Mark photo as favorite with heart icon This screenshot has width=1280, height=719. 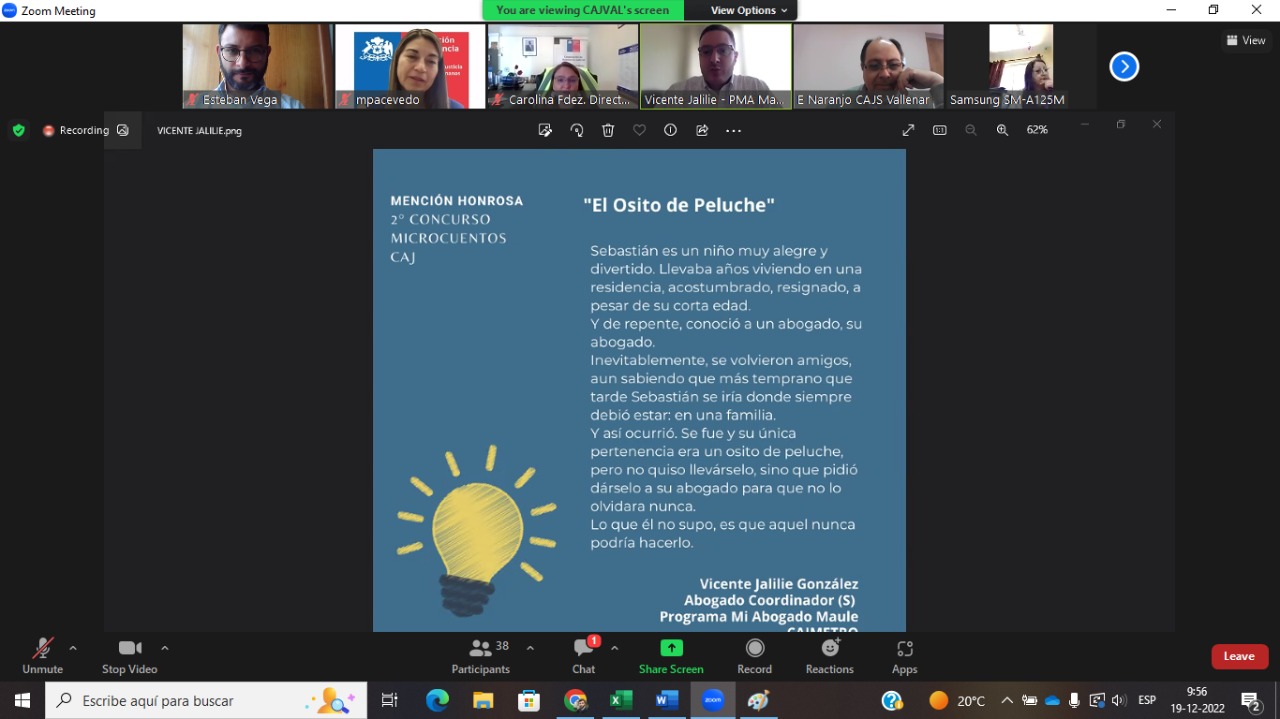click(639, 130)
